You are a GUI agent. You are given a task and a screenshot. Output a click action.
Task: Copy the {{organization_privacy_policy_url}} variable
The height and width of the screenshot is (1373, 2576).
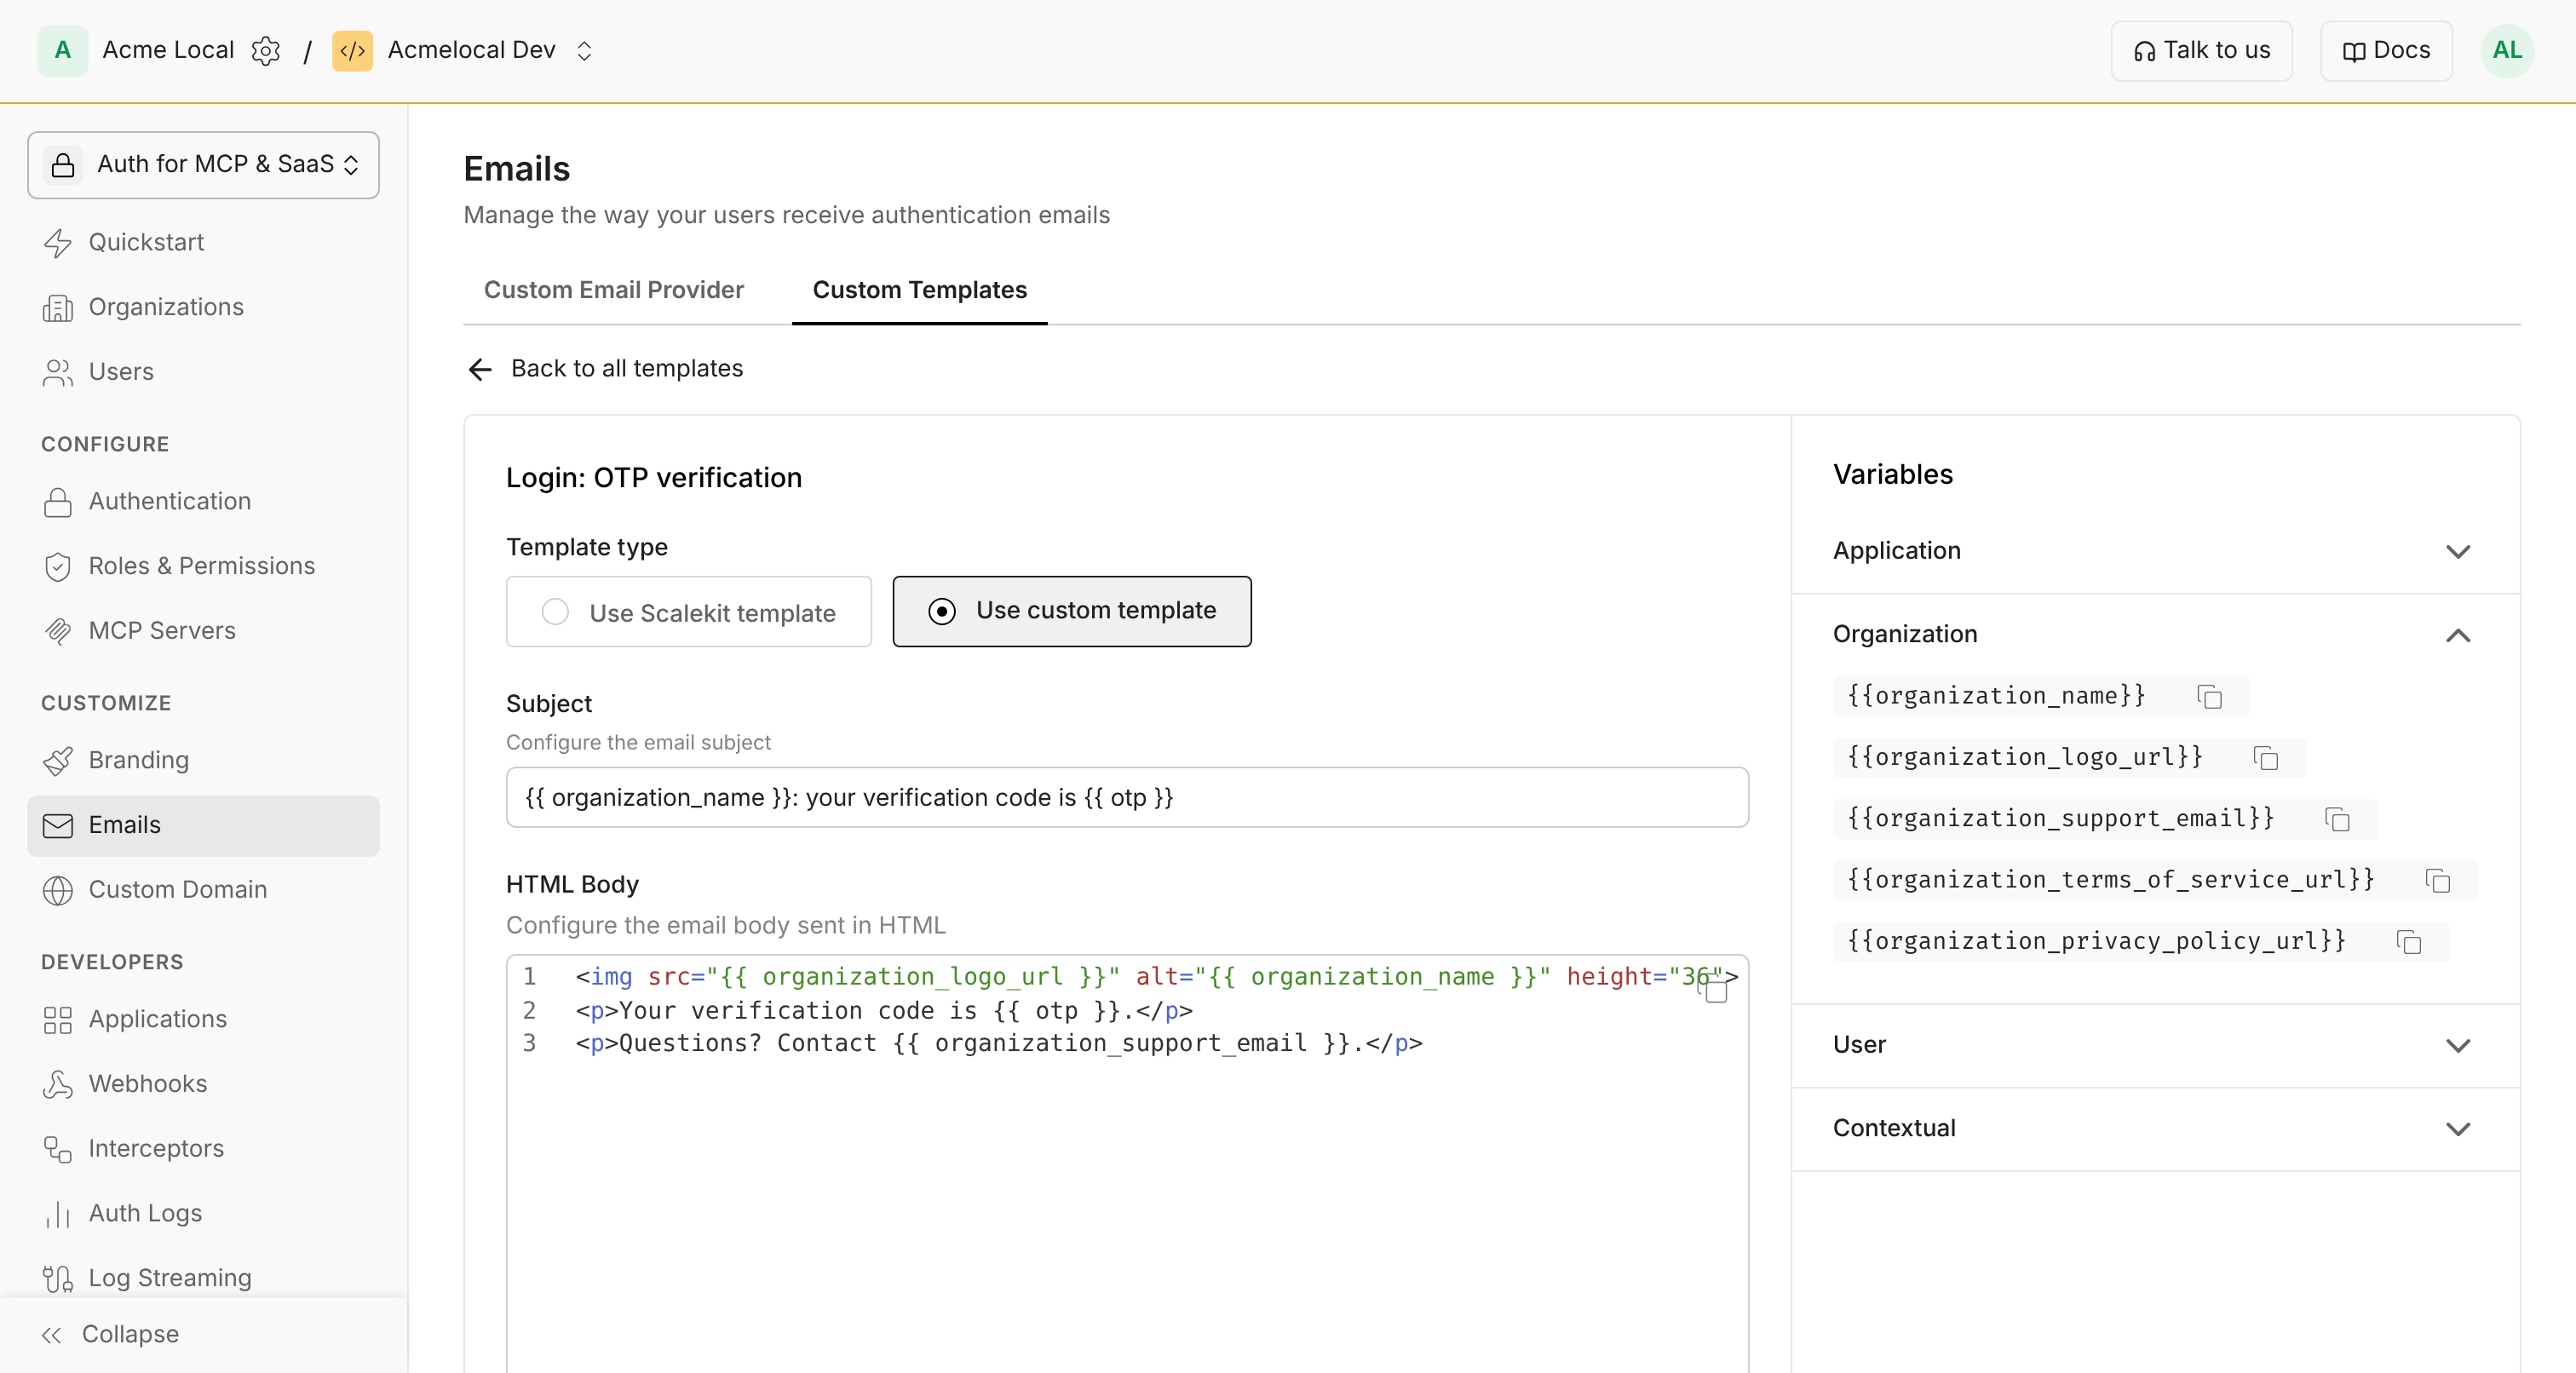pyautogui.click(x=2409, y=942)
